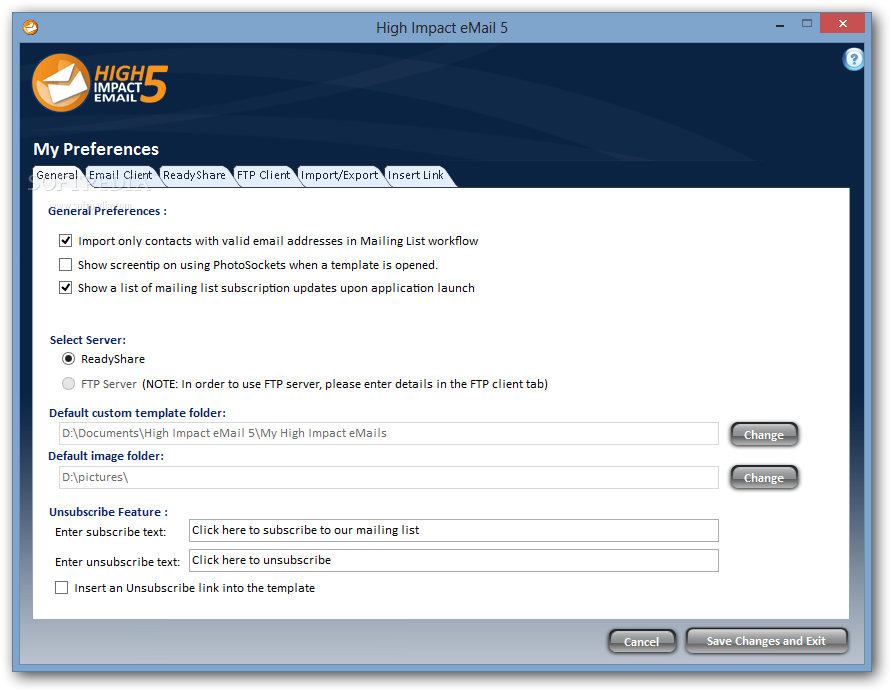892x692 pixels.
Task: Enable Show screentip on using PhotoSockets
Action: point(65,265)
